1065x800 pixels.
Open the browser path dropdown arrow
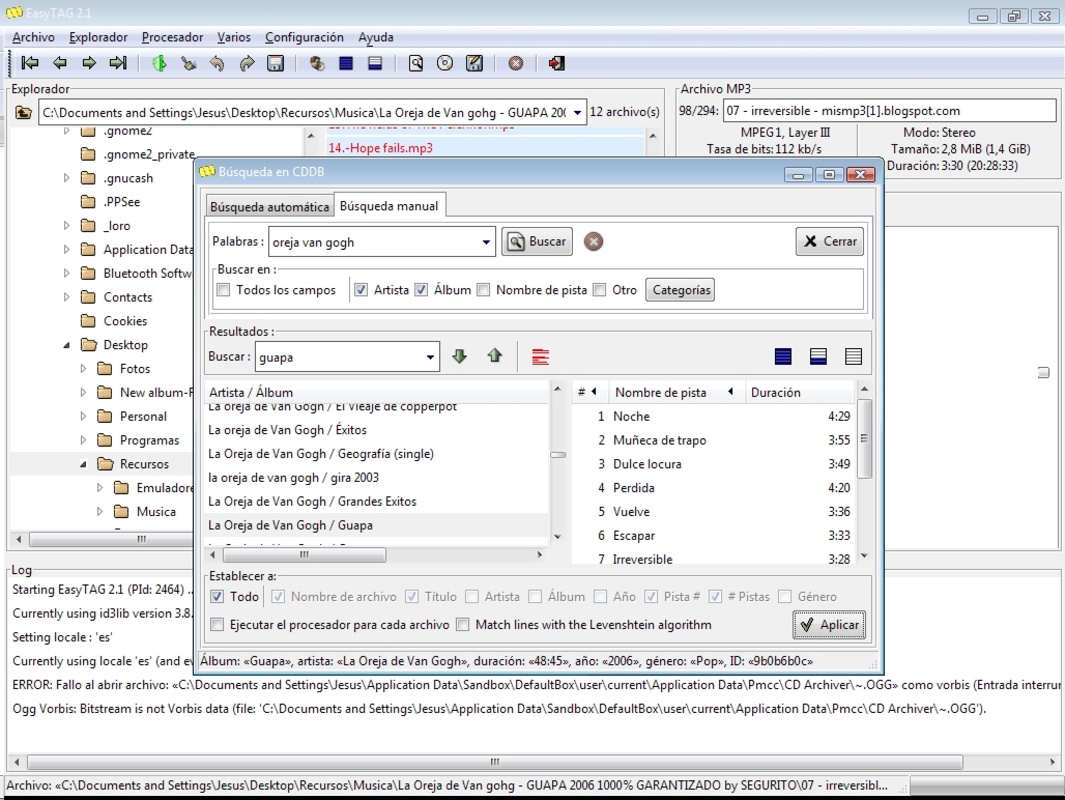pyautogui.click(x=577, y=113)
